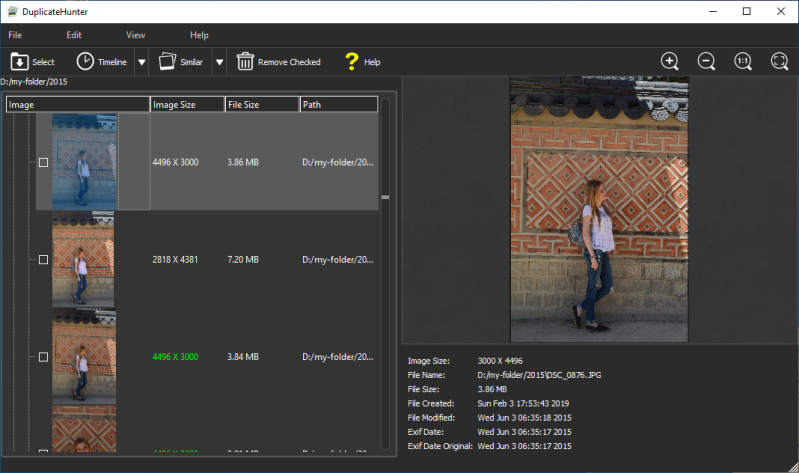
Task: Click the Timeline clock icon
Action: point(85,62)
